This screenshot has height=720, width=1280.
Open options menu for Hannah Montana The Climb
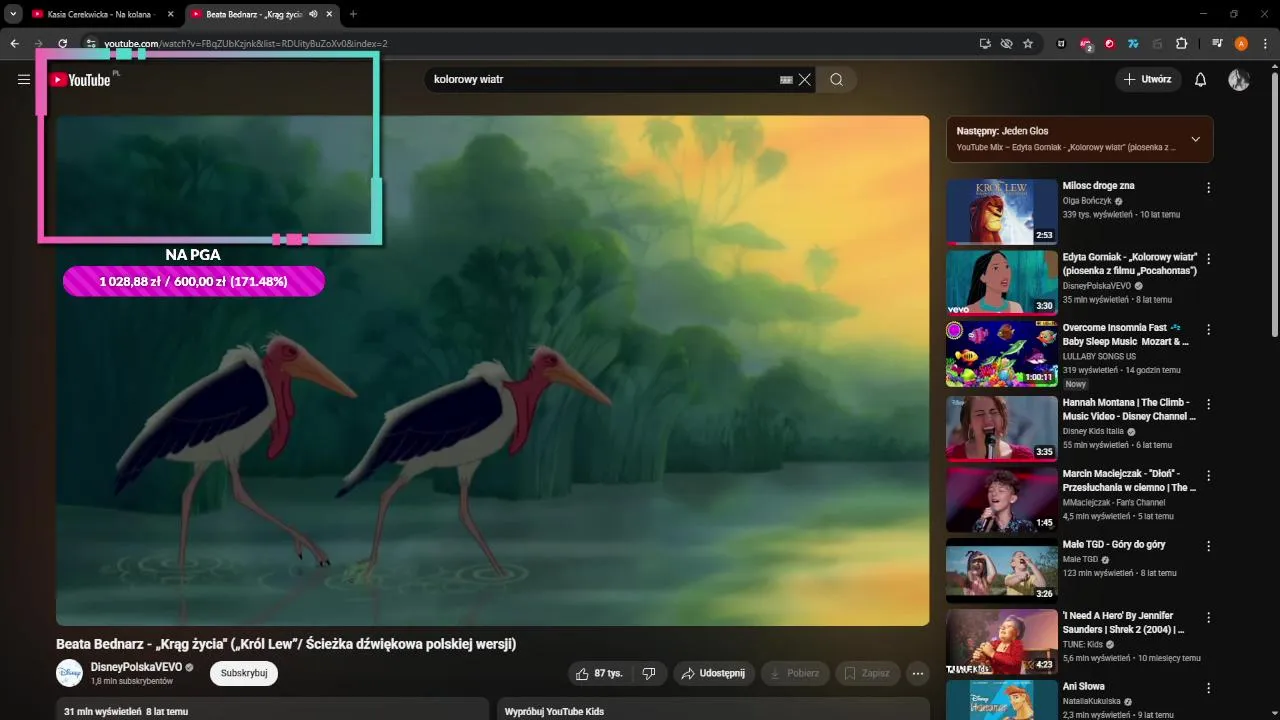[x=1208, y=405]
